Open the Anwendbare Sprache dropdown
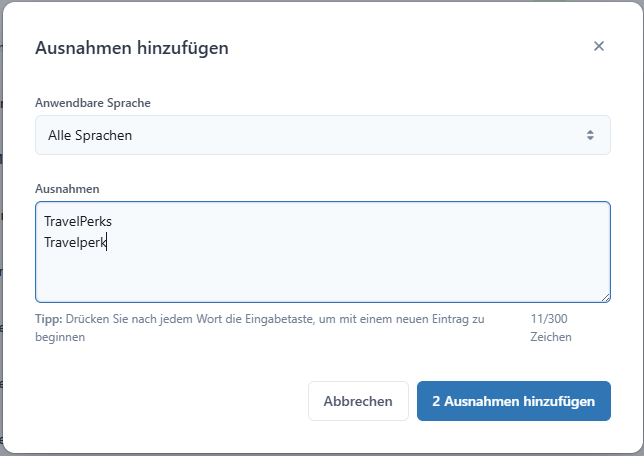Image resolution: width=644 pixels, height=456 pixels. pos(323,135)
